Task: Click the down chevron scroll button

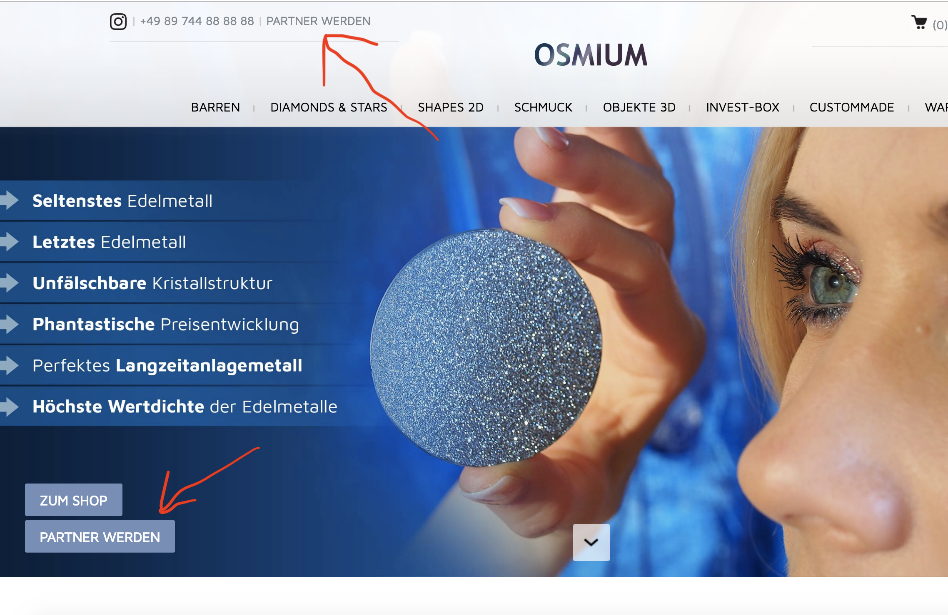Action: point(591,542)
